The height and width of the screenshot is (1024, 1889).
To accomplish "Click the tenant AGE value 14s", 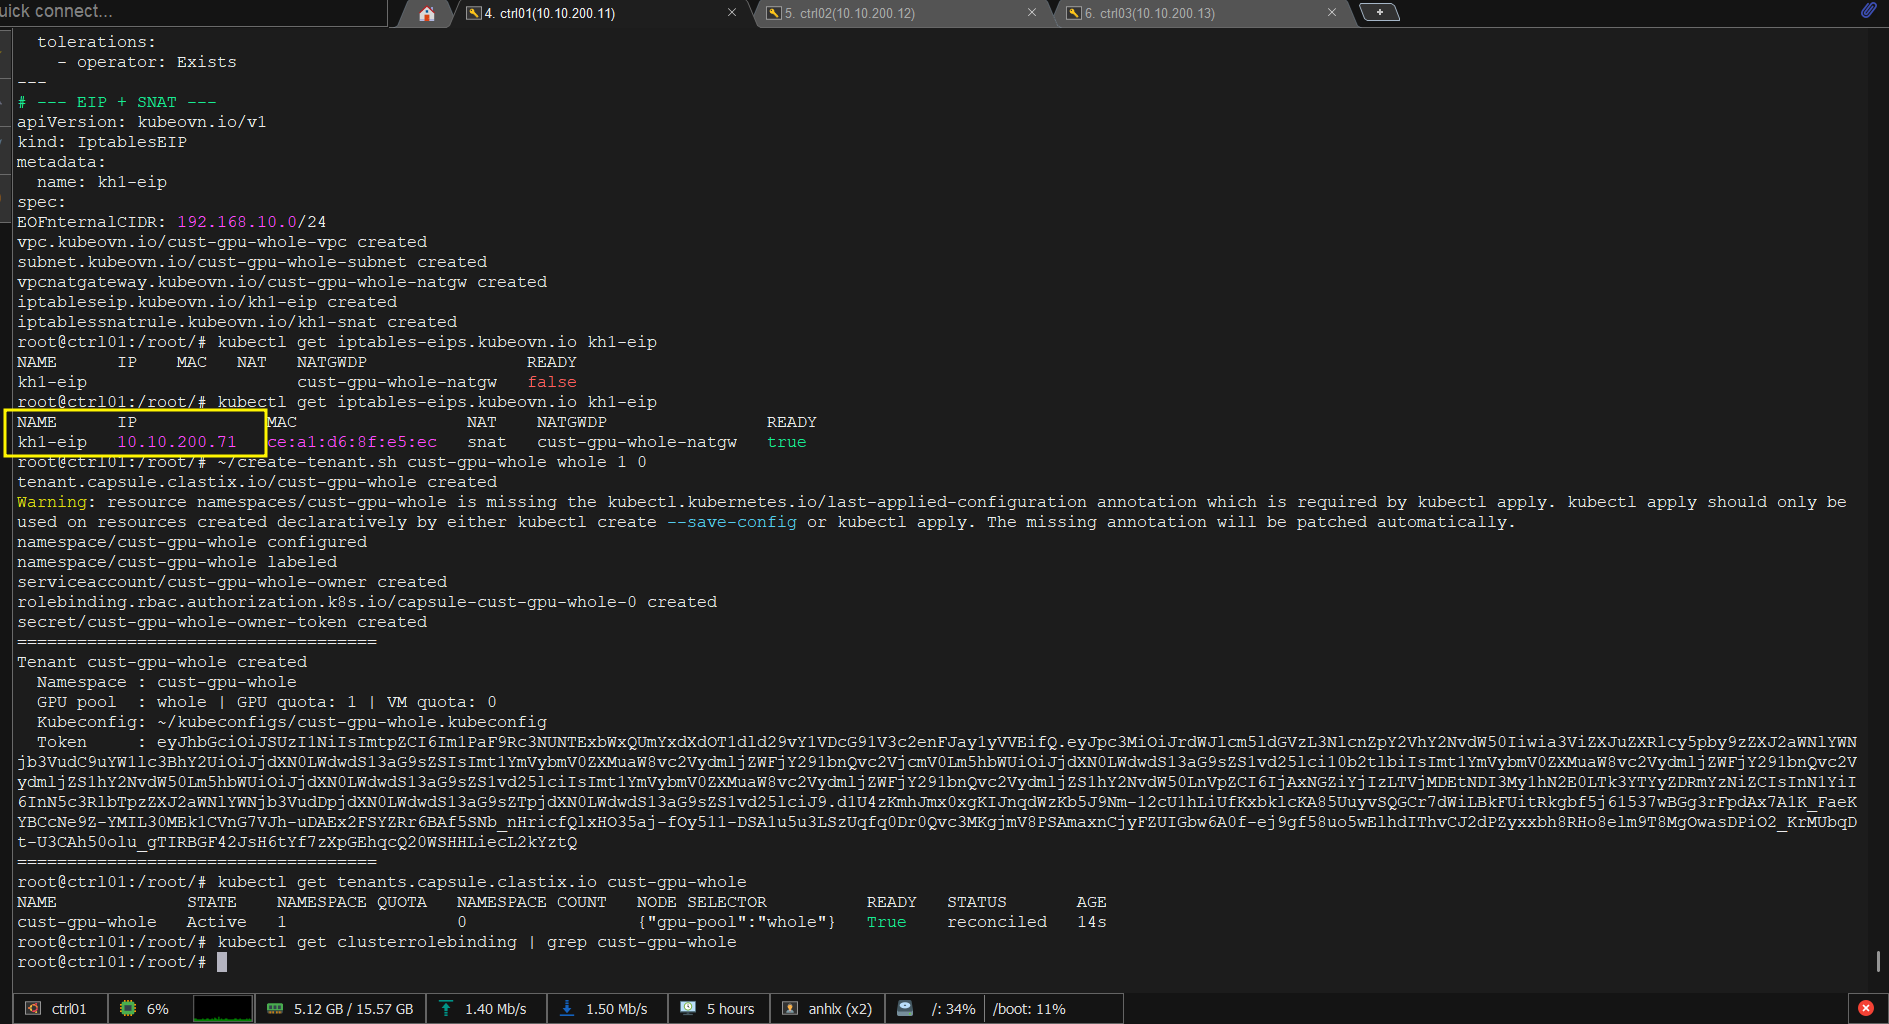I will [1092, 922].
